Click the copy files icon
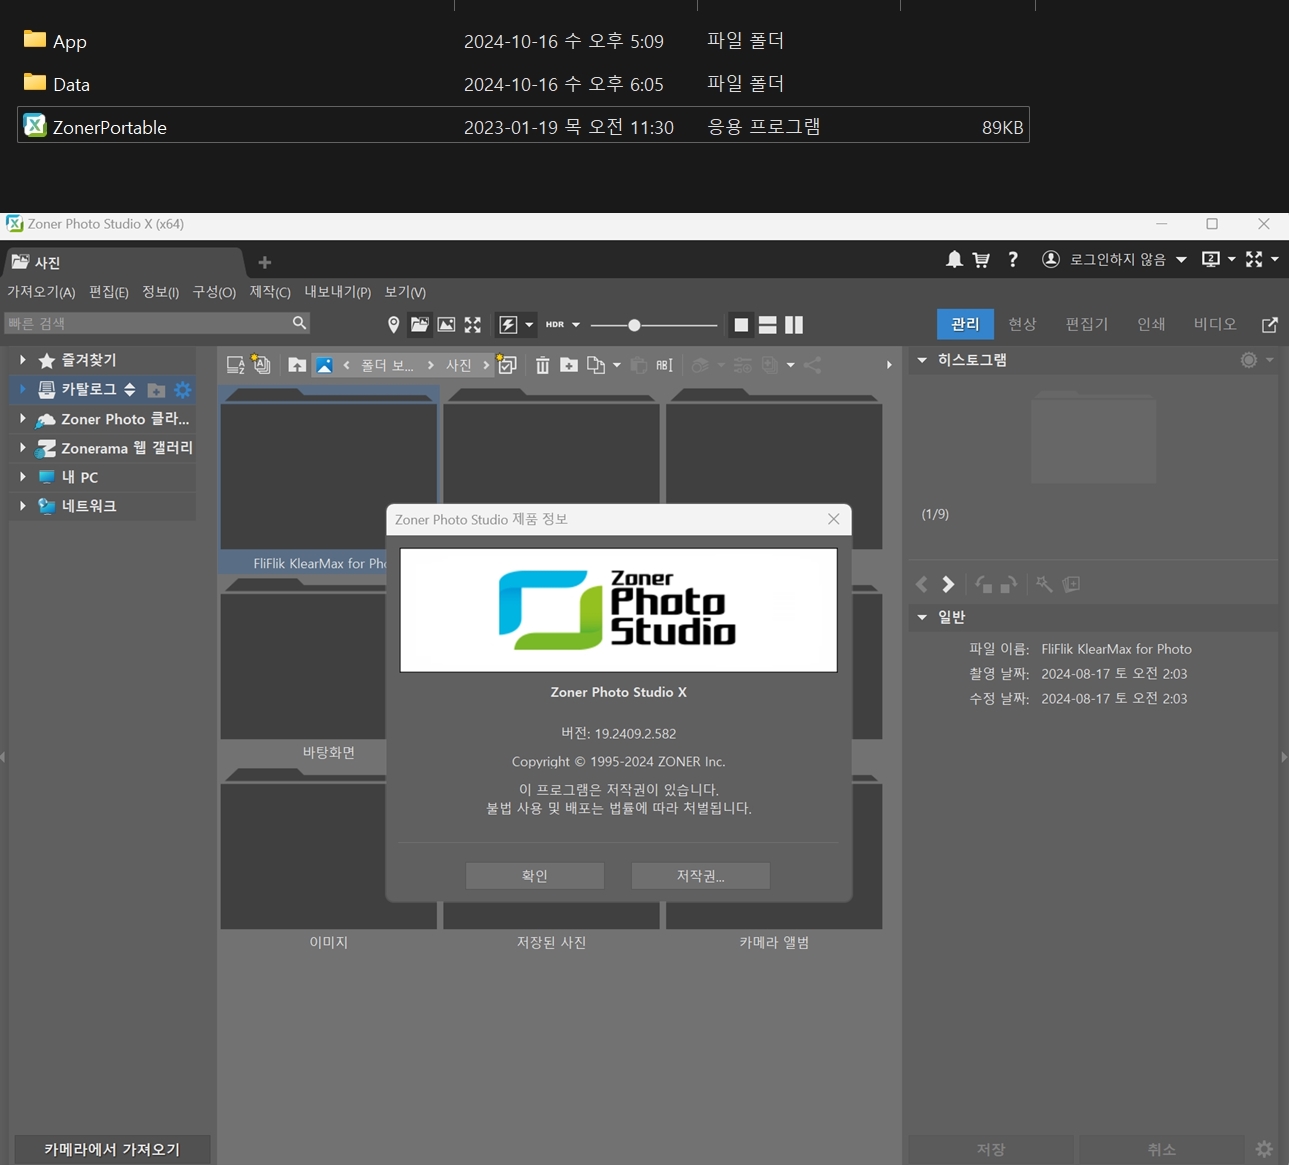The width and height of the screenshot is (1289, 1165). pos(596,365)
